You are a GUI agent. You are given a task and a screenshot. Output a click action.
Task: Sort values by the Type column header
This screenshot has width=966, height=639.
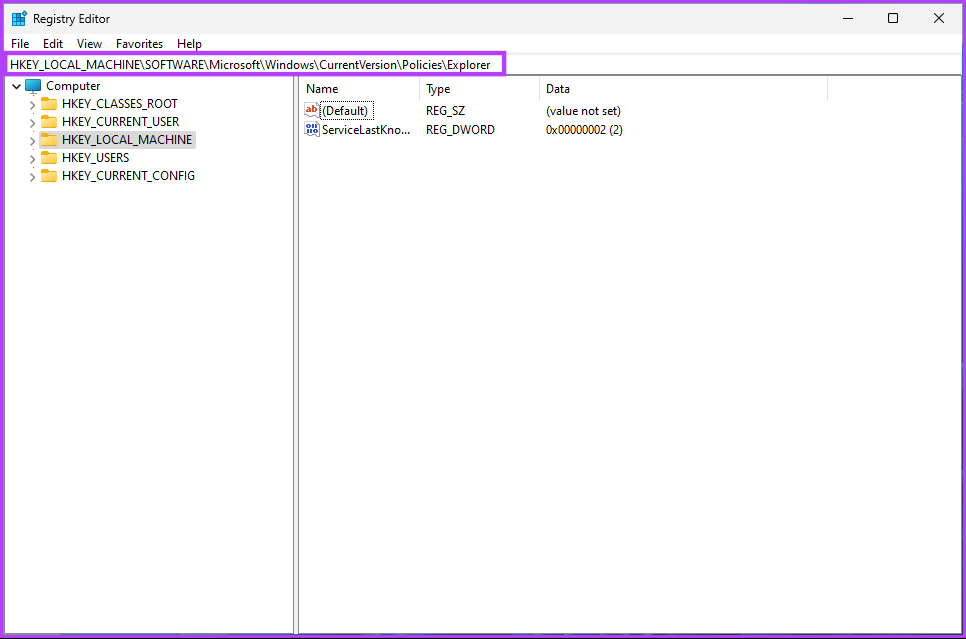pos(479,89)
